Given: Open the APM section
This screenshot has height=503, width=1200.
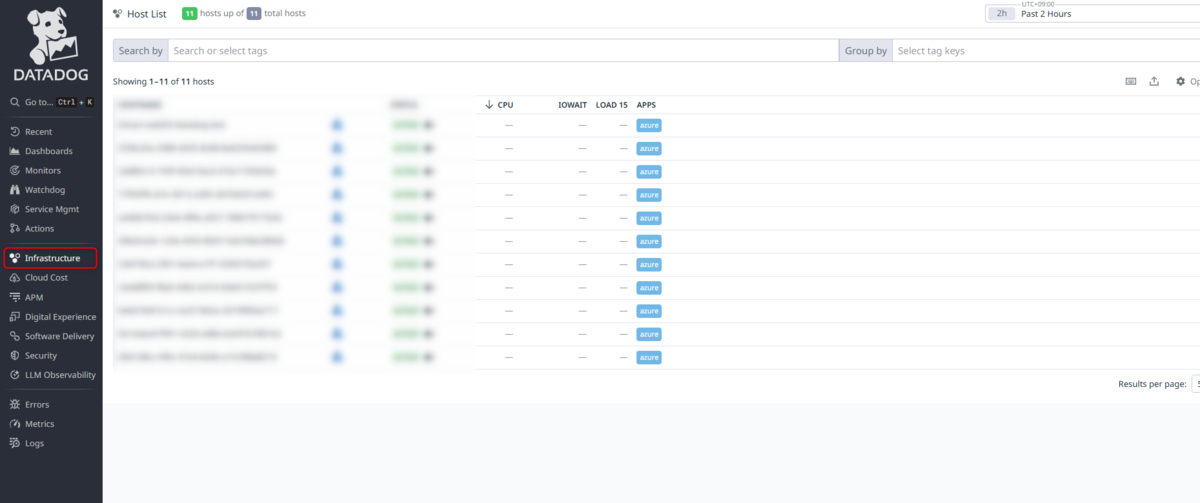Looking at the screenshot, I should [x=34, y=297].
